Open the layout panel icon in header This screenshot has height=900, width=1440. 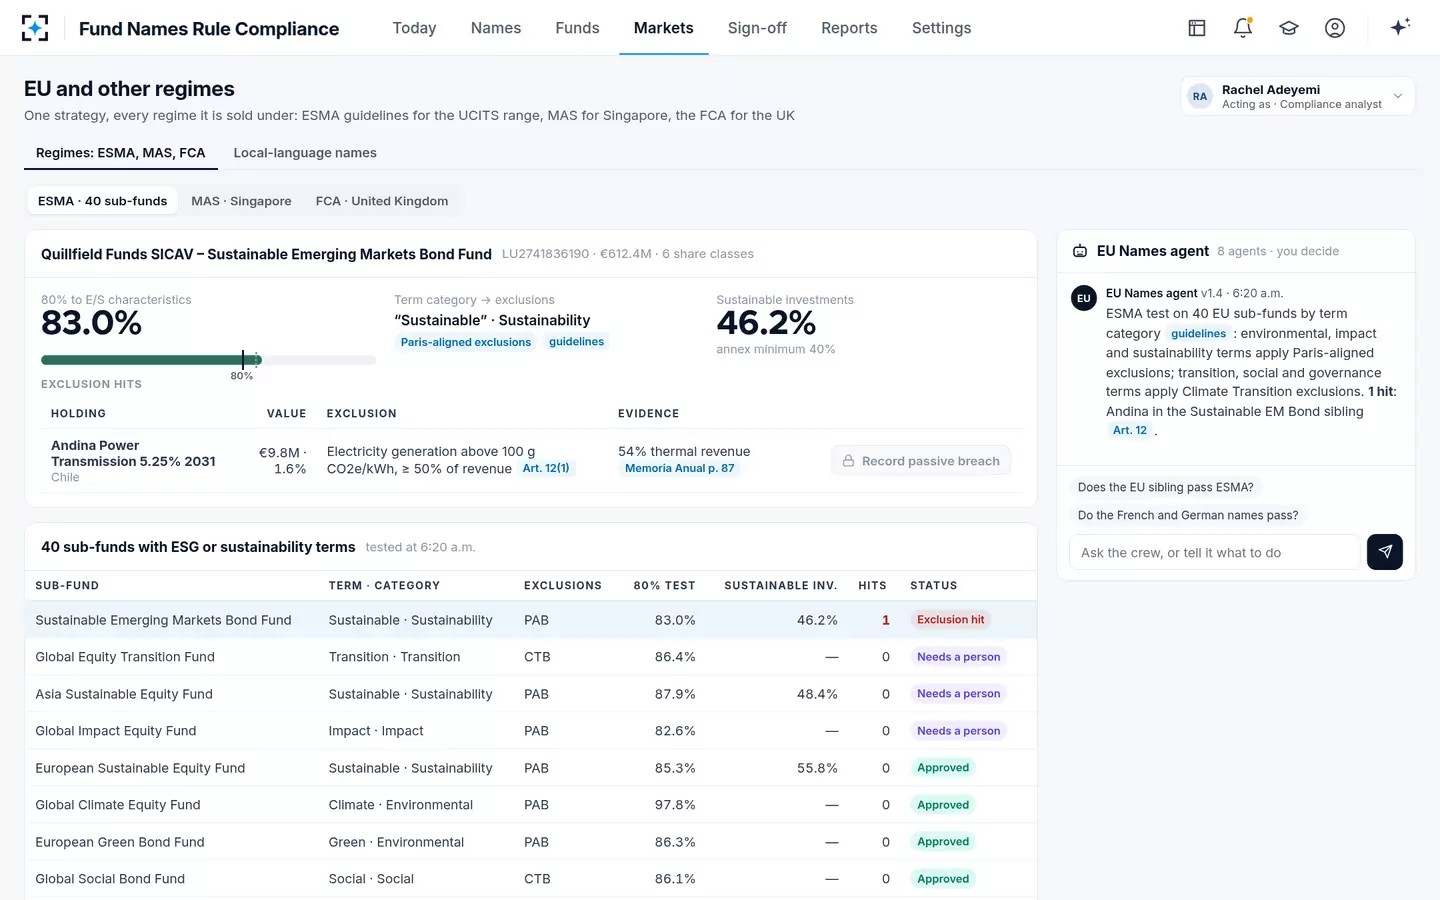tap(1197, 28)
